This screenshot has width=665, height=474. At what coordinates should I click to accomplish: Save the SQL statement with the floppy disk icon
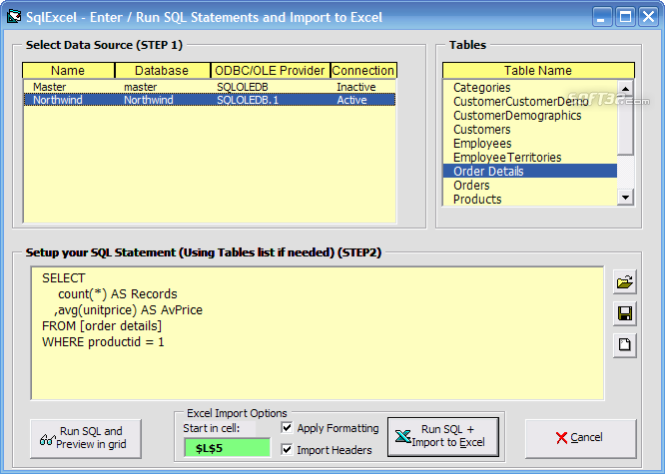coord(624,314)
